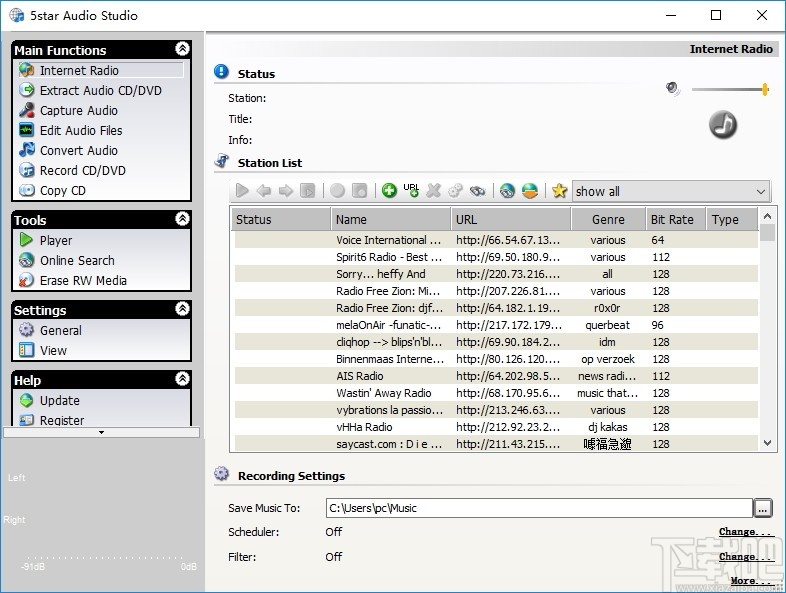Open Edit Audio Files tool
Screen dimensions: 786x593
pyautogui.click(x=81, y=130)
